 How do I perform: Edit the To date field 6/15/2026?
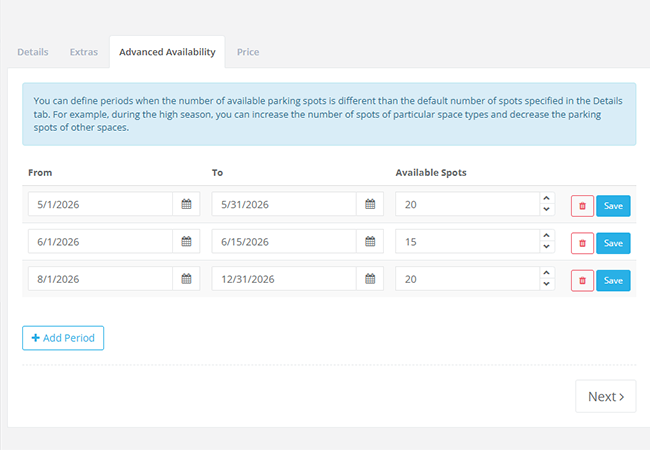284,241
